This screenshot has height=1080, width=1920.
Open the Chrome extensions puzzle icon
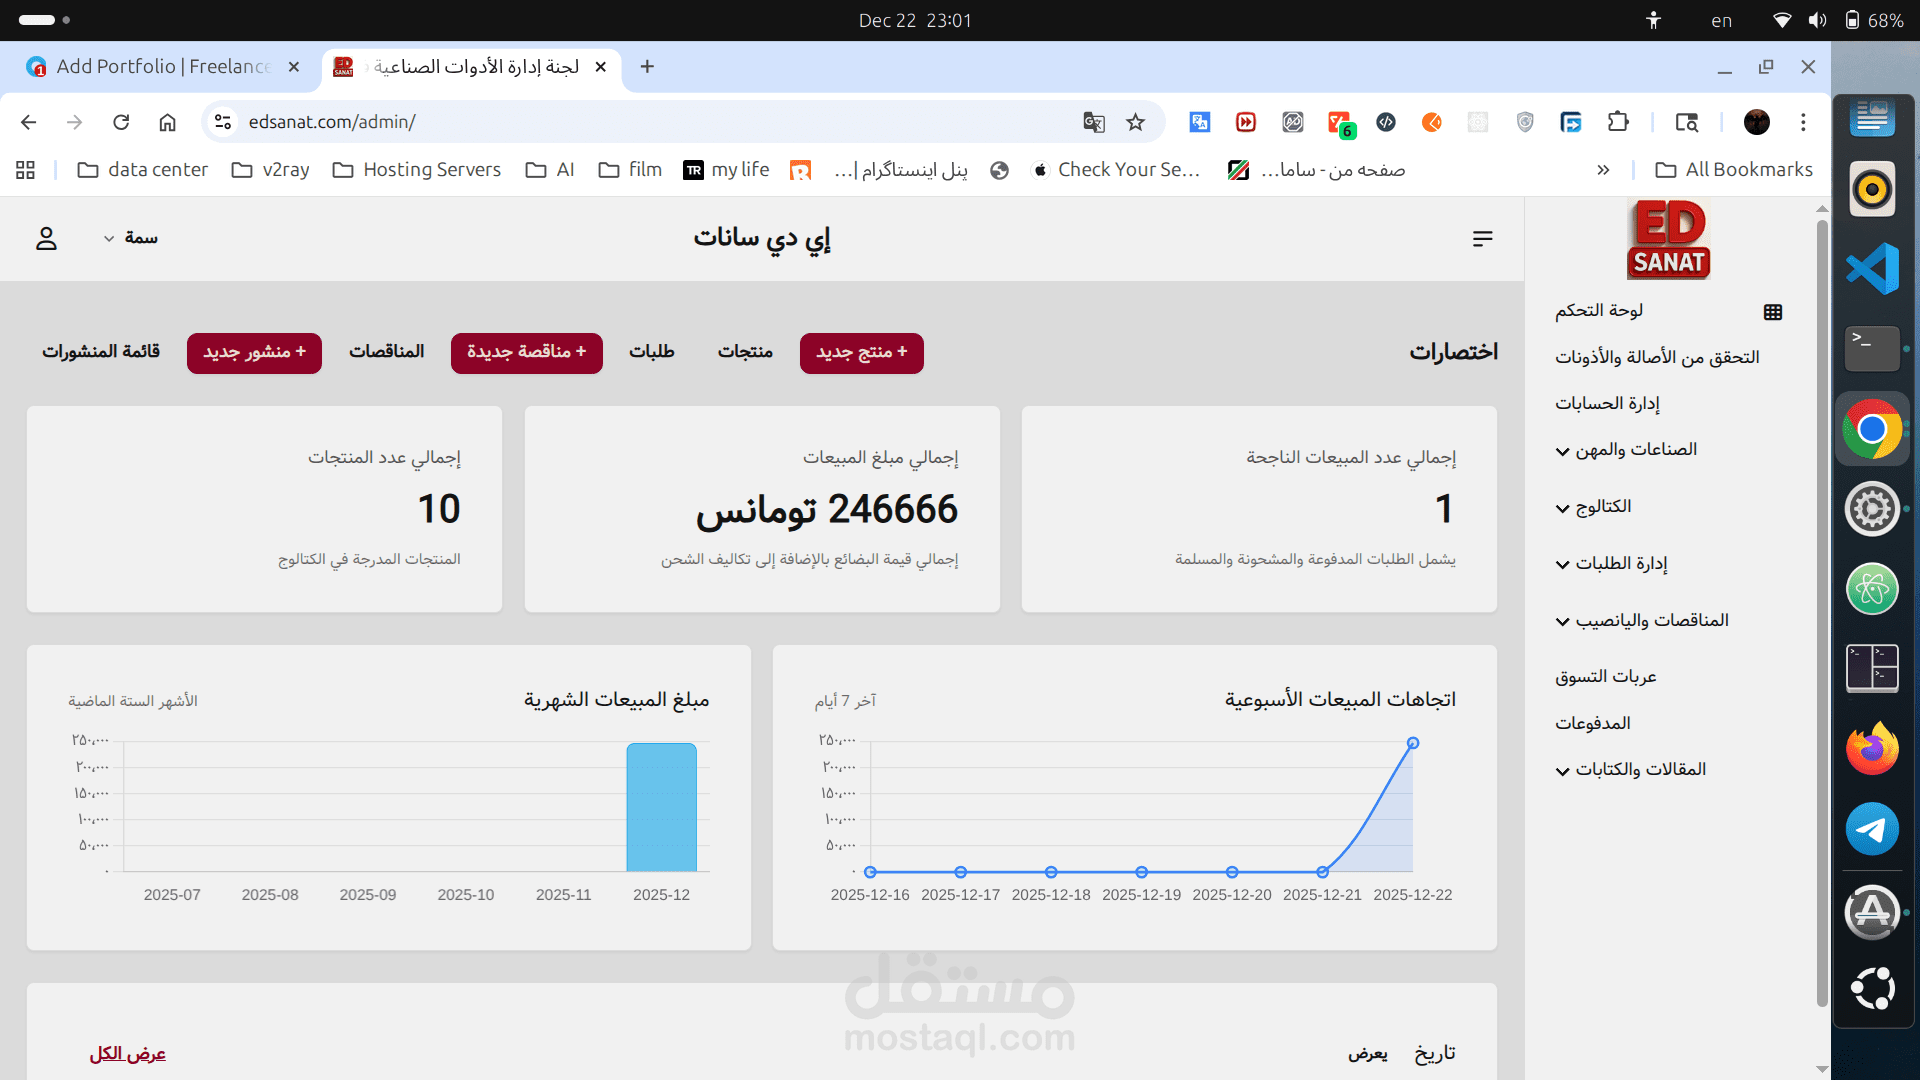click(1618, 122)
